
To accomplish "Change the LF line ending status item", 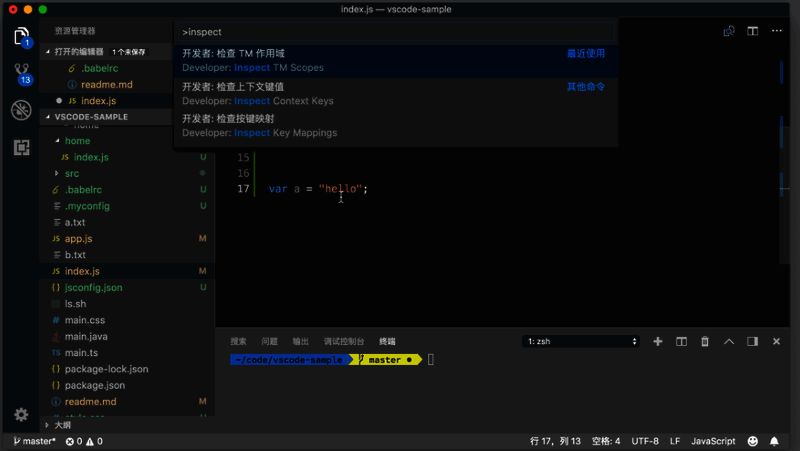I will click(674, 441).
